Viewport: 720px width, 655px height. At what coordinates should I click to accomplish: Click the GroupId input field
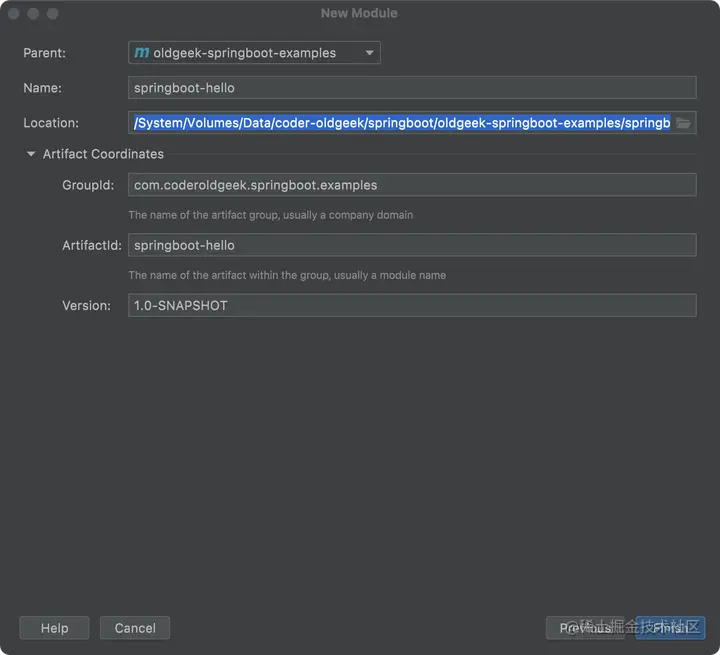(412, 185)
